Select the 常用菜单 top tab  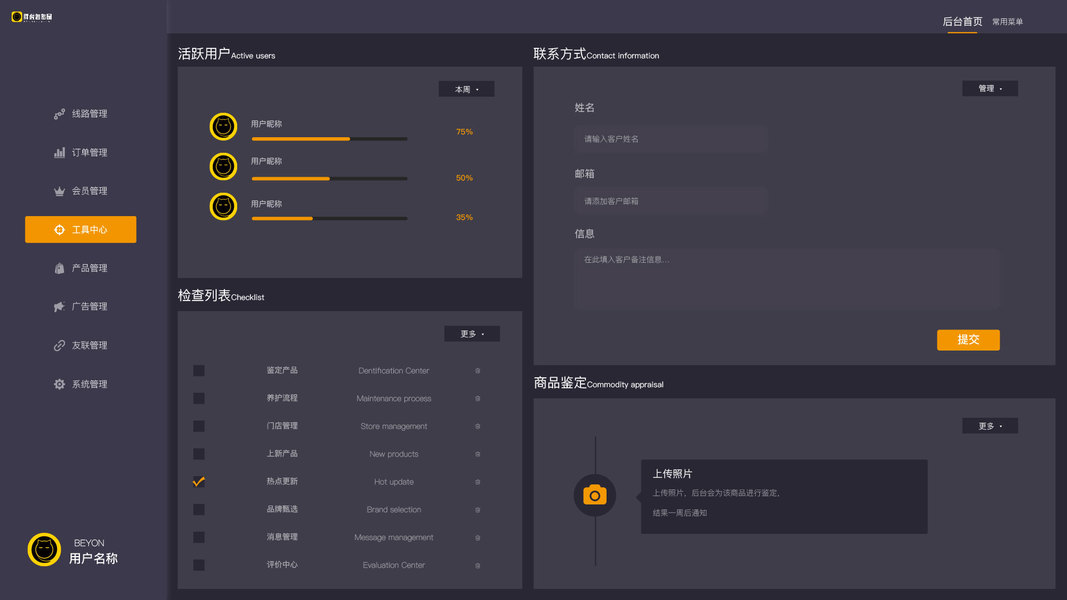[x=1007, y=22]
